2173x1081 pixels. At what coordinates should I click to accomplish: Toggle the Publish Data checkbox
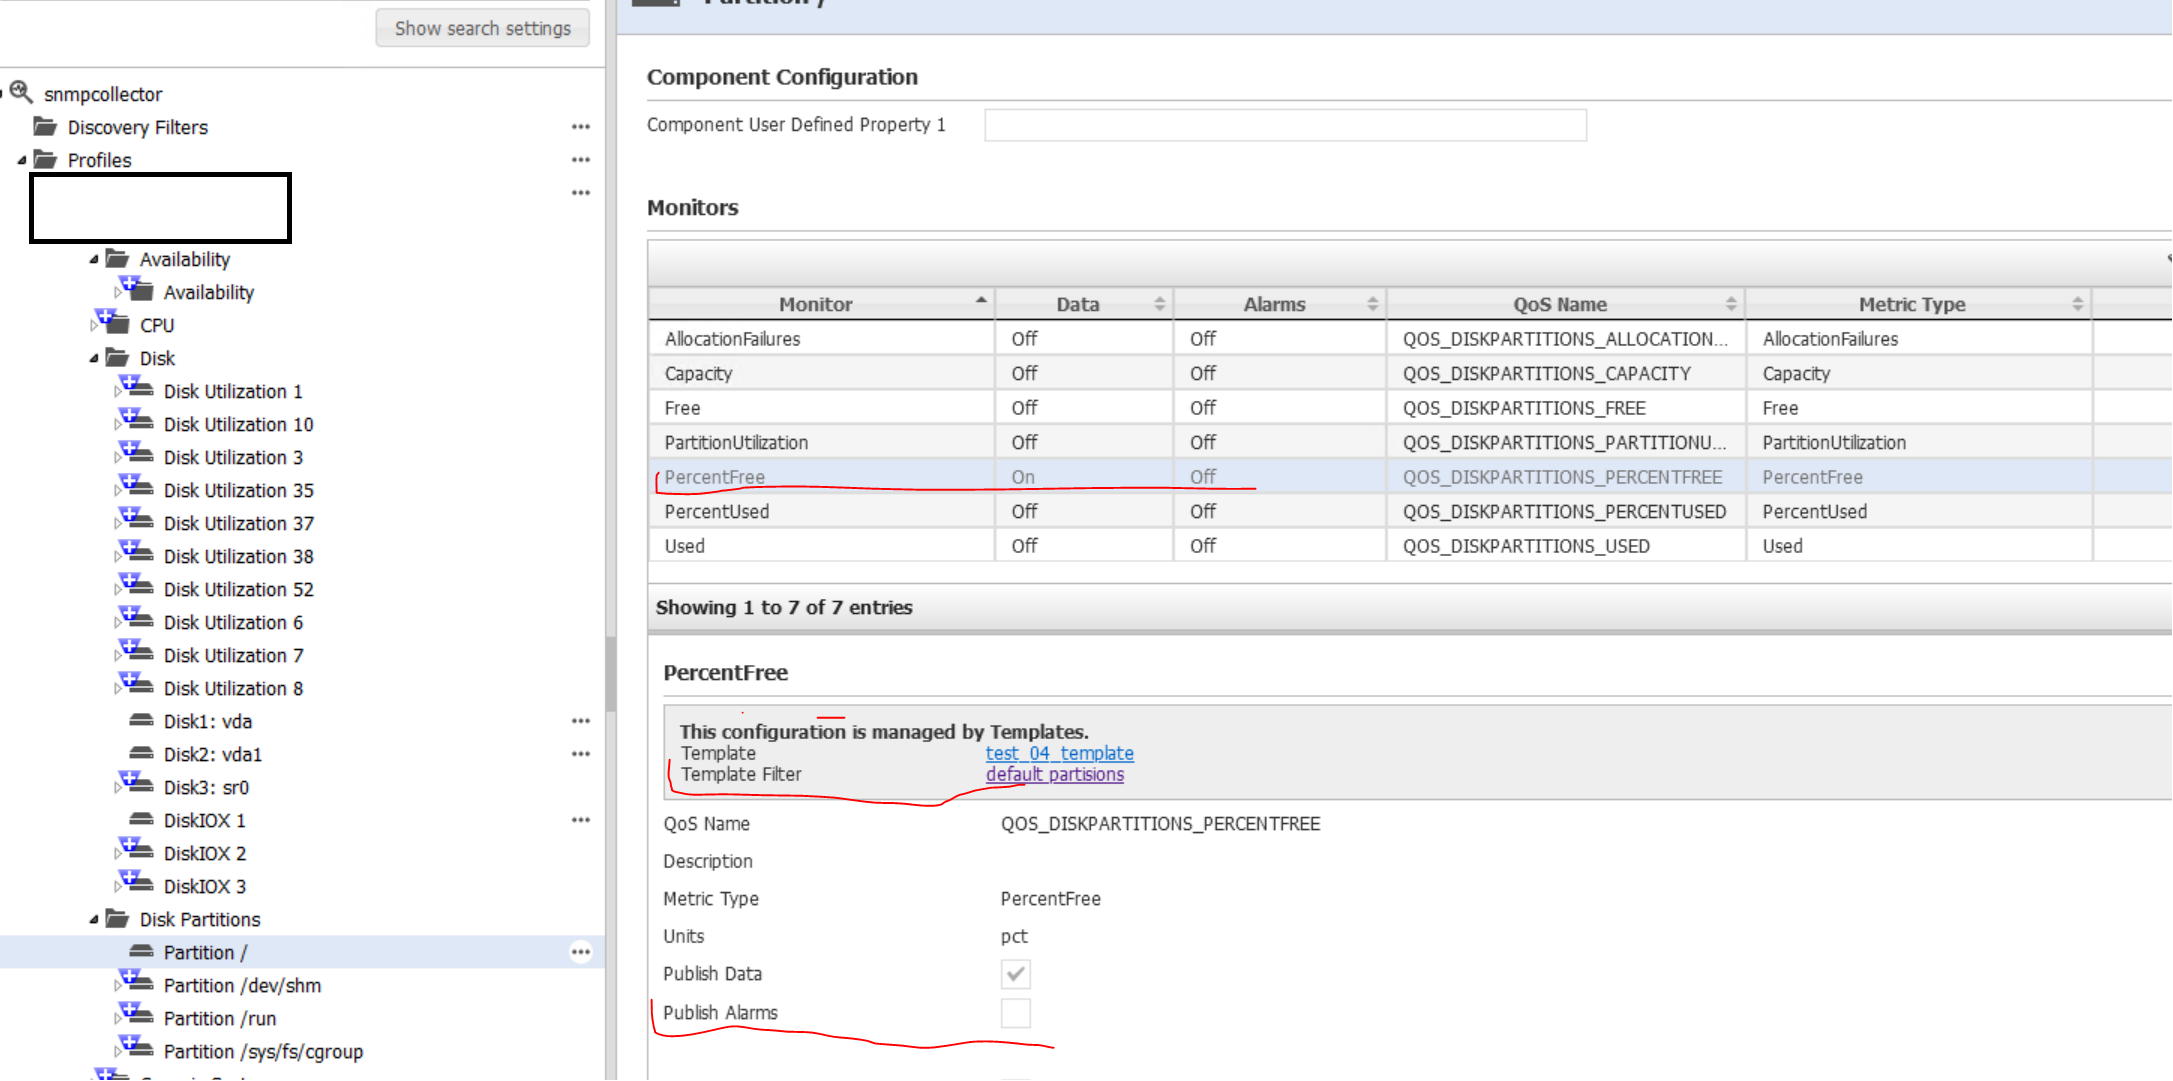(x=1015, y=973)
